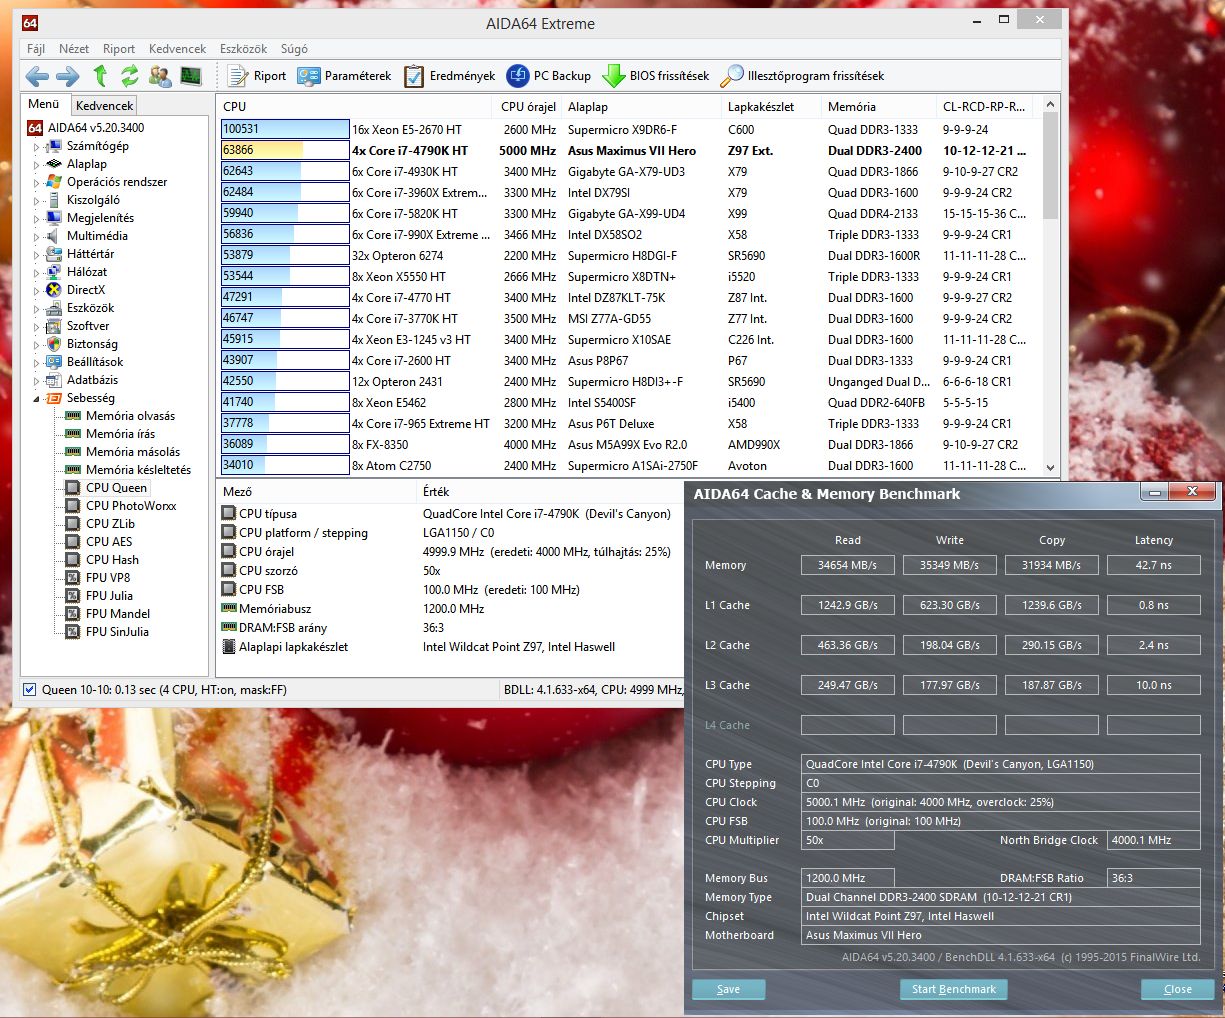
Task: Expand the Számítógép tree node
Action: (x=37, y=146)
